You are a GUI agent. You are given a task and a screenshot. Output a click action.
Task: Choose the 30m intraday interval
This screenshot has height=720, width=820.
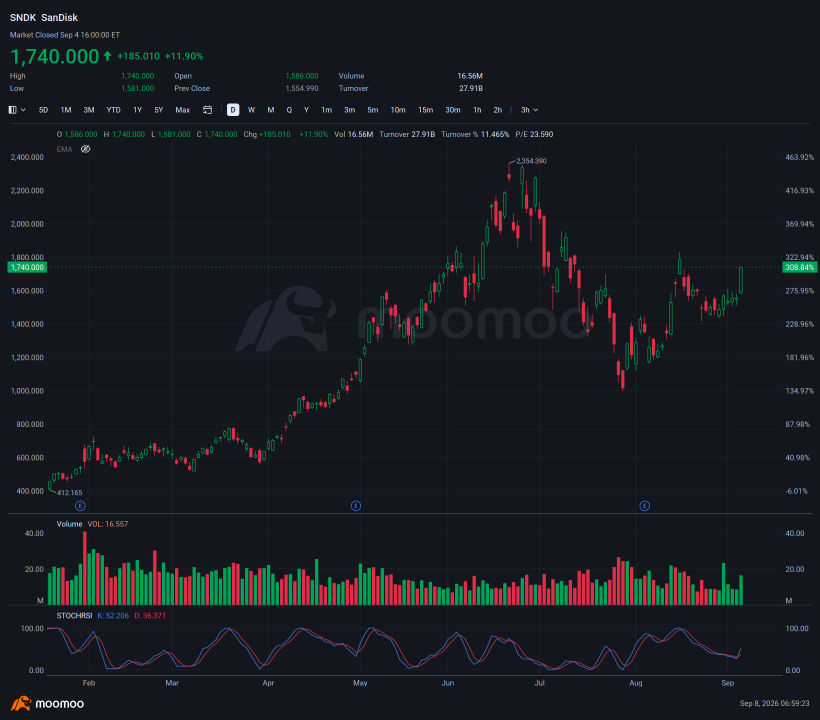pos(453,110)
